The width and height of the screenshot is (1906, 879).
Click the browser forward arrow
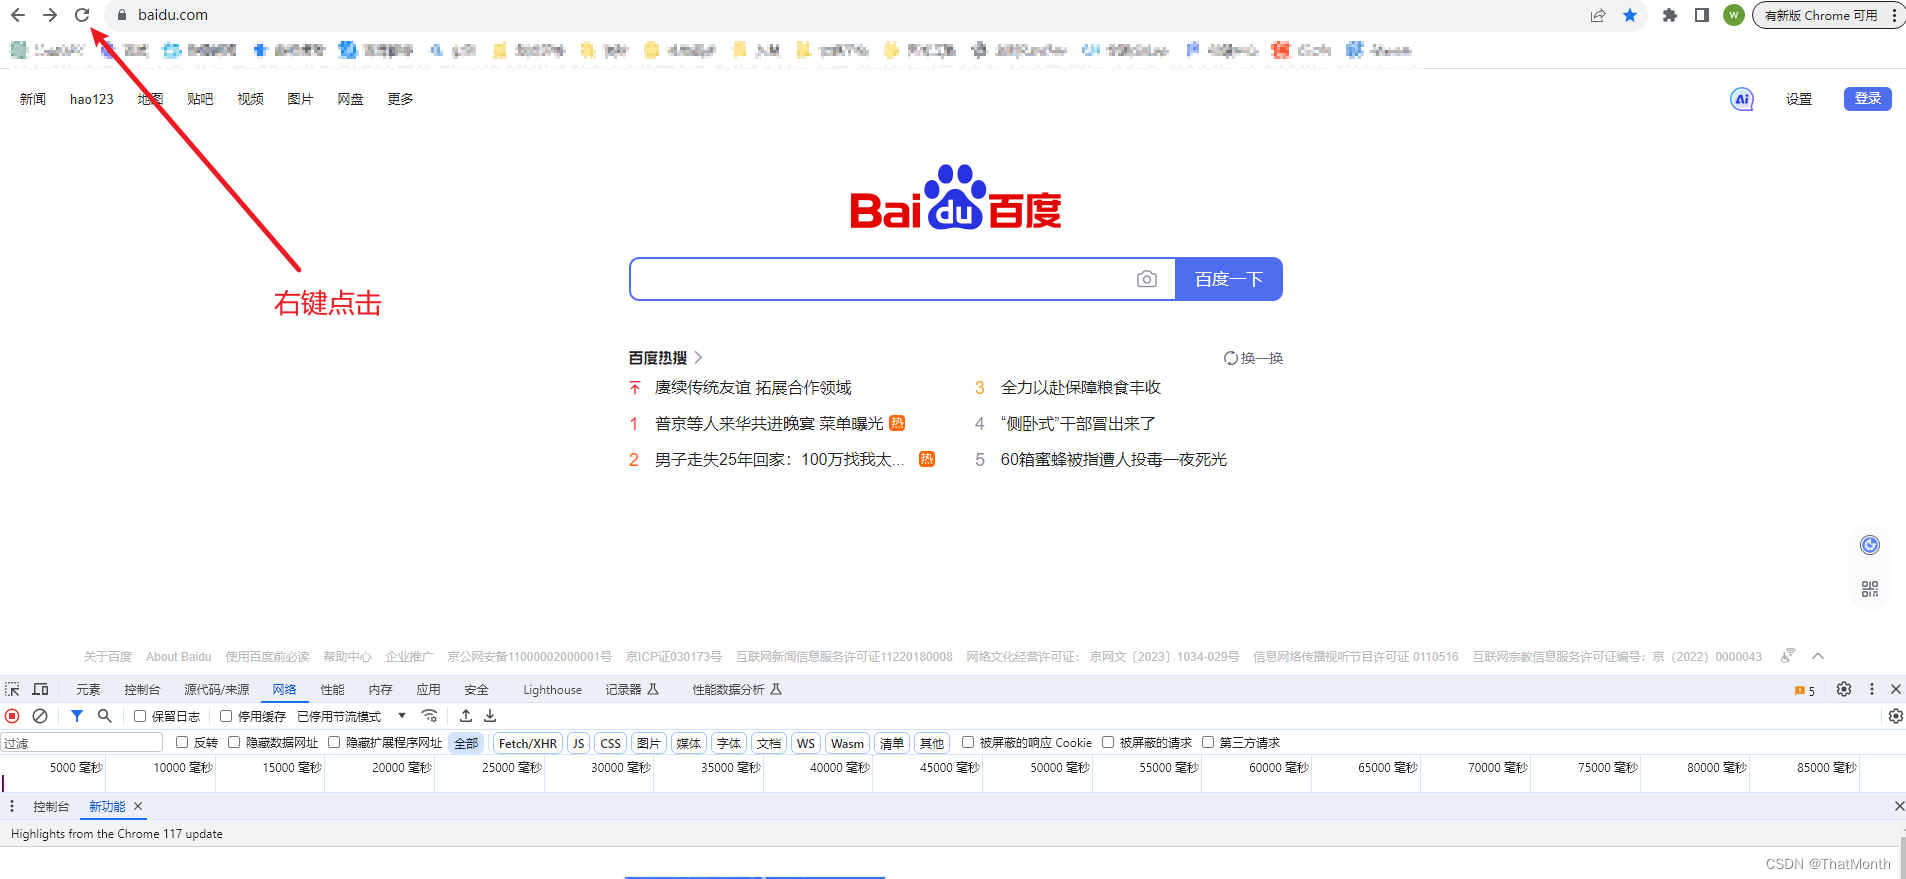50,15
